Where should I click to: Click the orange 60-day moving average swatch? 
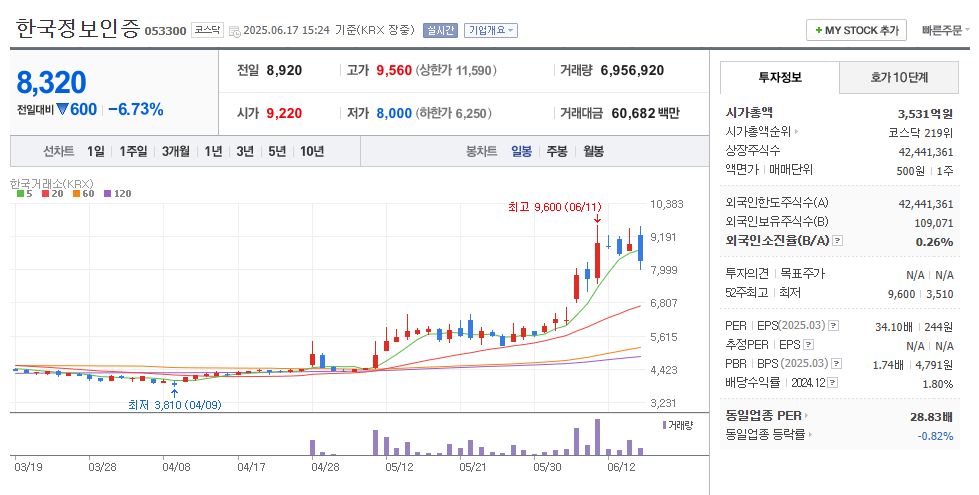(x=76, y=194)
